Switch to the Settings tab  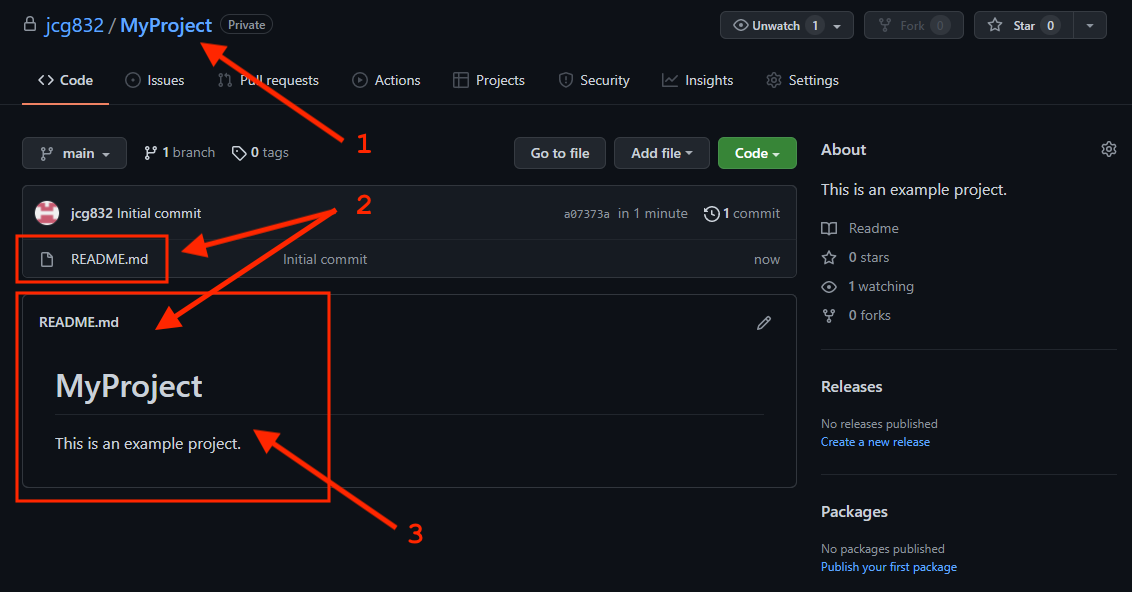pos(802,80)
